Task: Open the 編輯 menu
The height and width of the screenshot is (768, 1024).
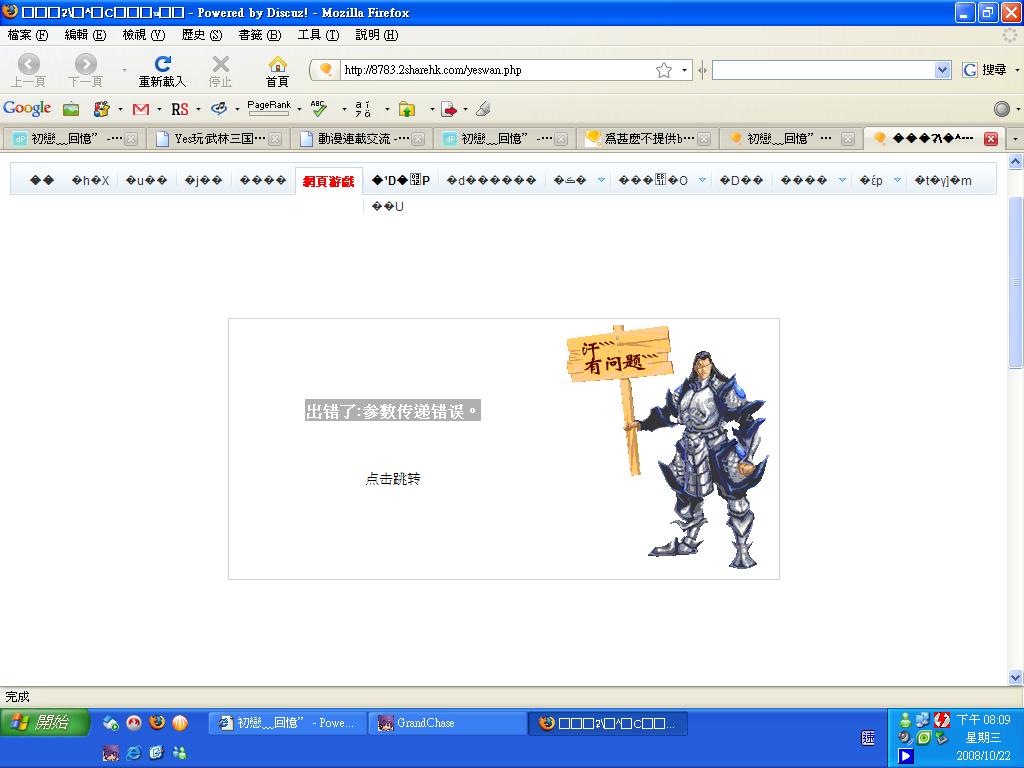Action: click(x=85, y=35)
